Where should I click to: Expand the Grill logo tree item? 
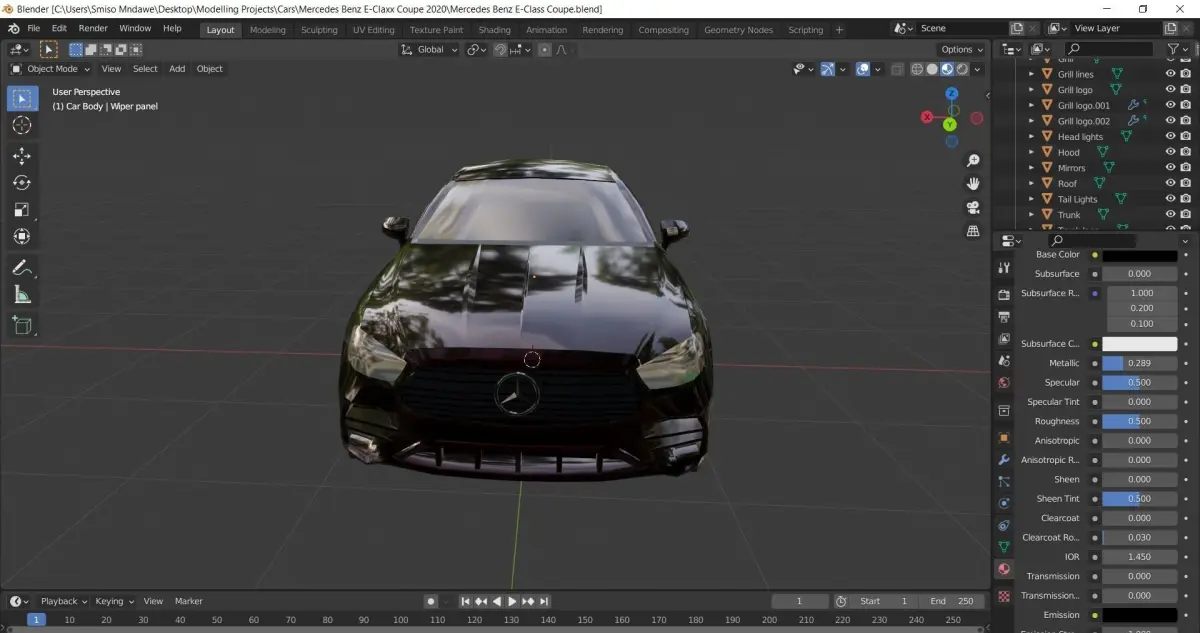click(1032, 90)
